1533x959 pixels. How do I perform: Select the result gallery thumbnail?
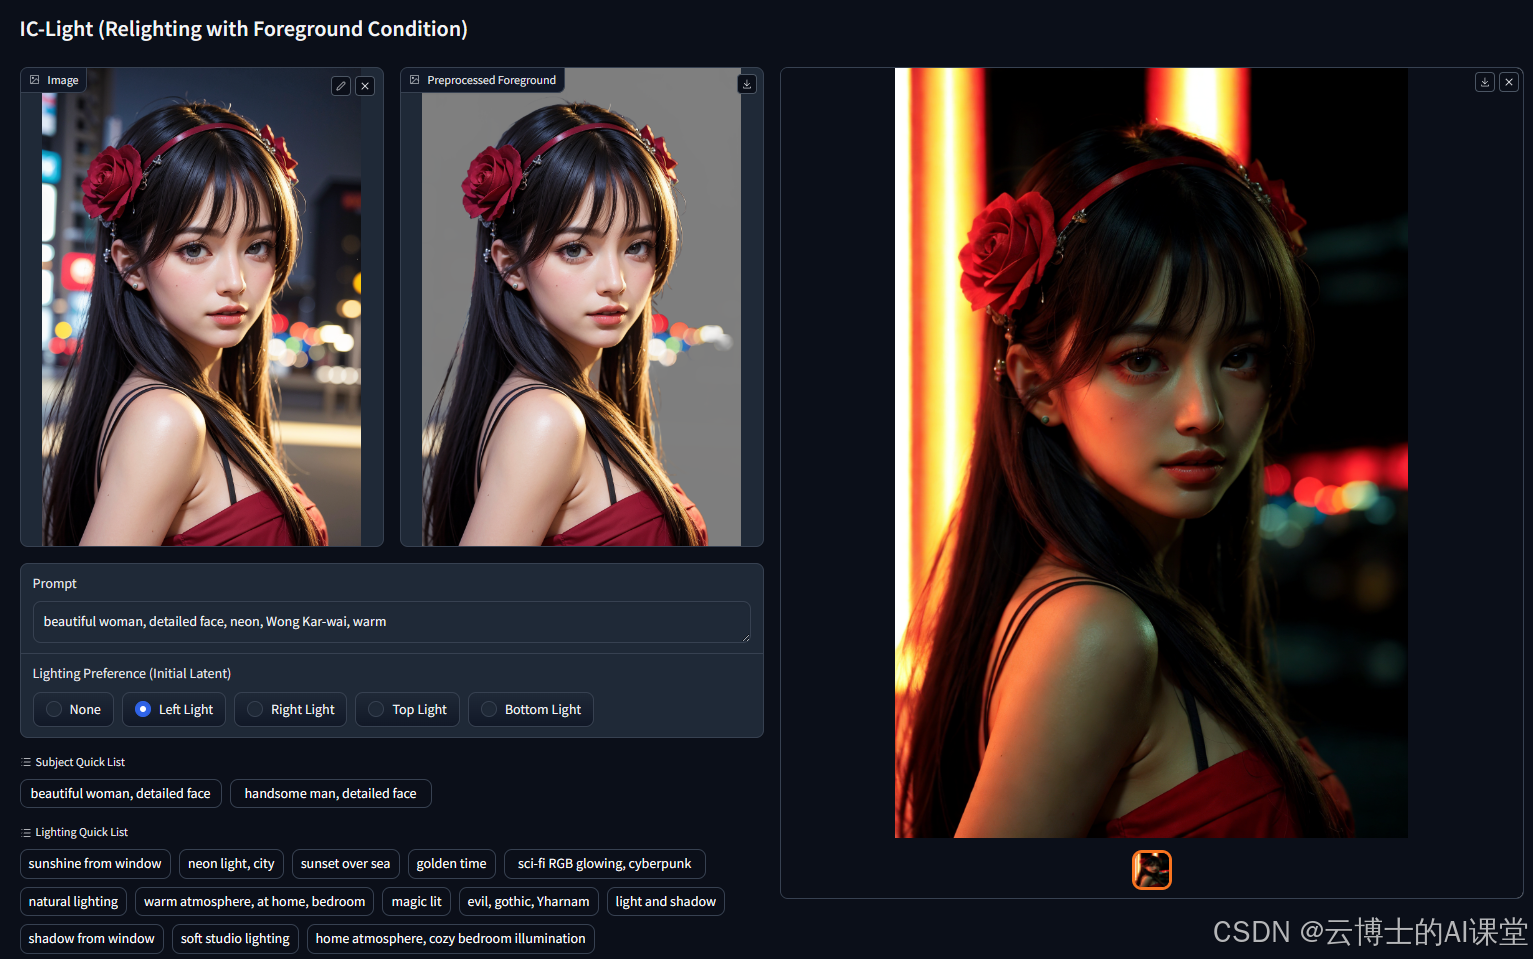[1151, 869]
